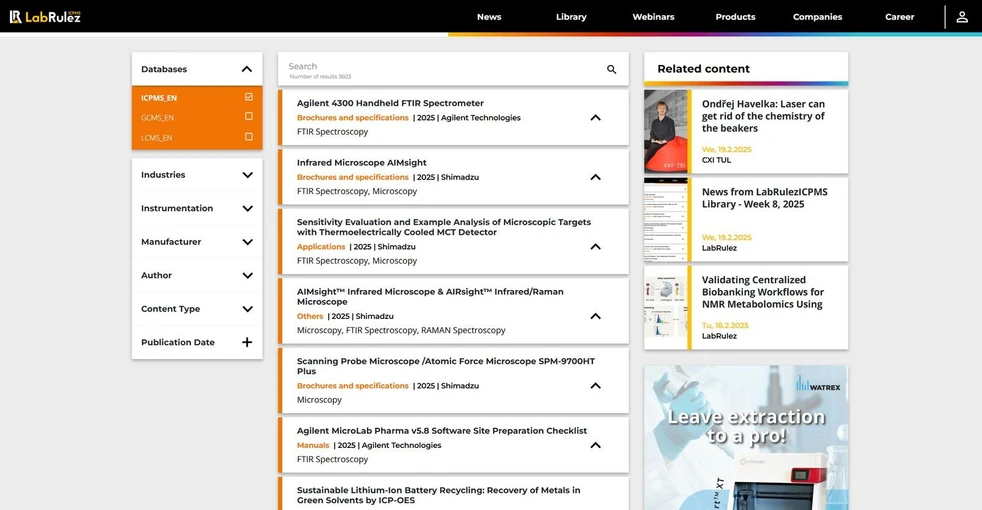Open the Sensitivity Evaluation and Example Analysis article
Viewport: 982px width, 510px height.
[x=443, y=227]
